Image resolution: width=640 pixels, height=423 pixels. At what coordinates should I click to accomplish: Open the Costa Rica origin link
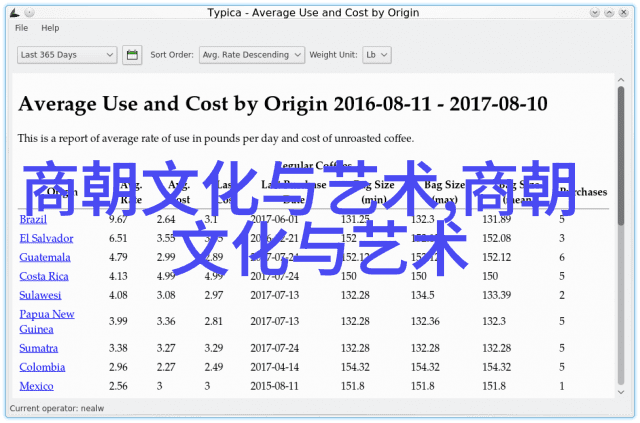tap(44, 276)
